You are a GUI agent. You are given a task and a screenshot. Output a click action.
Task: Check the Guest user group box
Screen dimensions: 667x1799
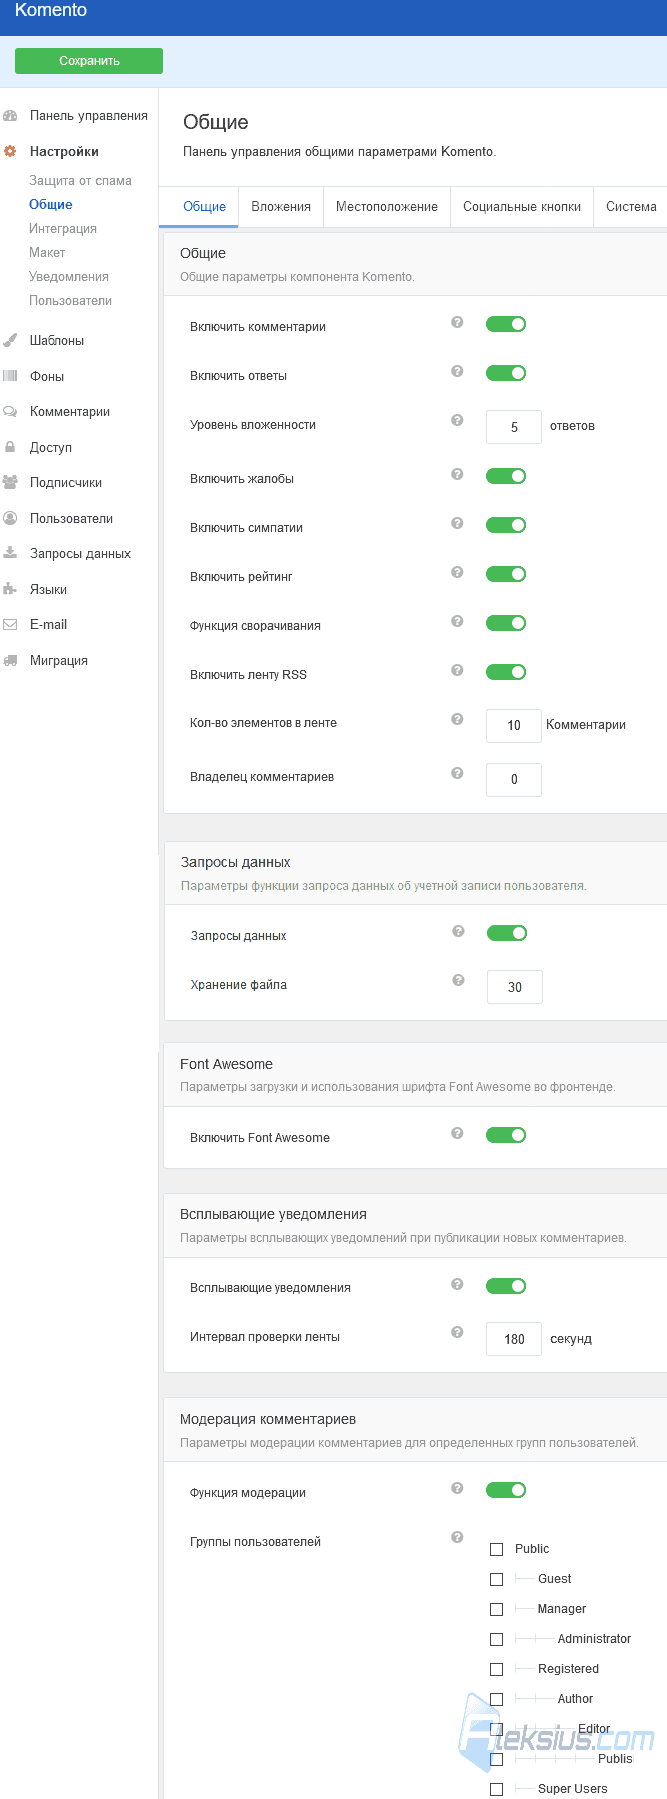pos(496,1579)
